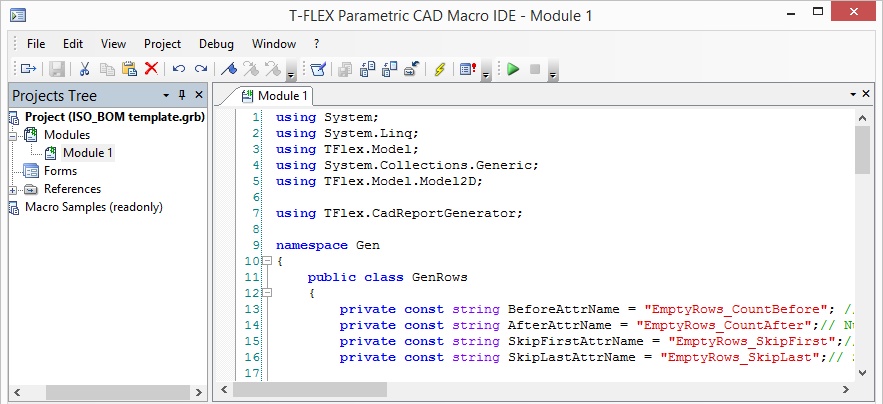Click the add module icon
The width and height of the screenshot is (883, 404).
(368, 69)
